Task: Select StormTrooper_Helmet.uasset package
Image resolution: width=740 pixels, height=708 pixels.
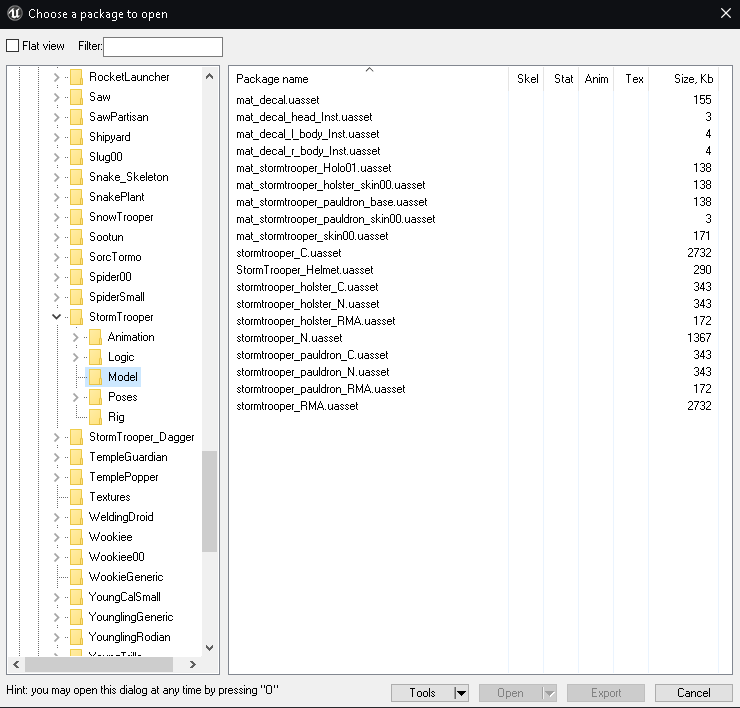Action: [305, 270]
